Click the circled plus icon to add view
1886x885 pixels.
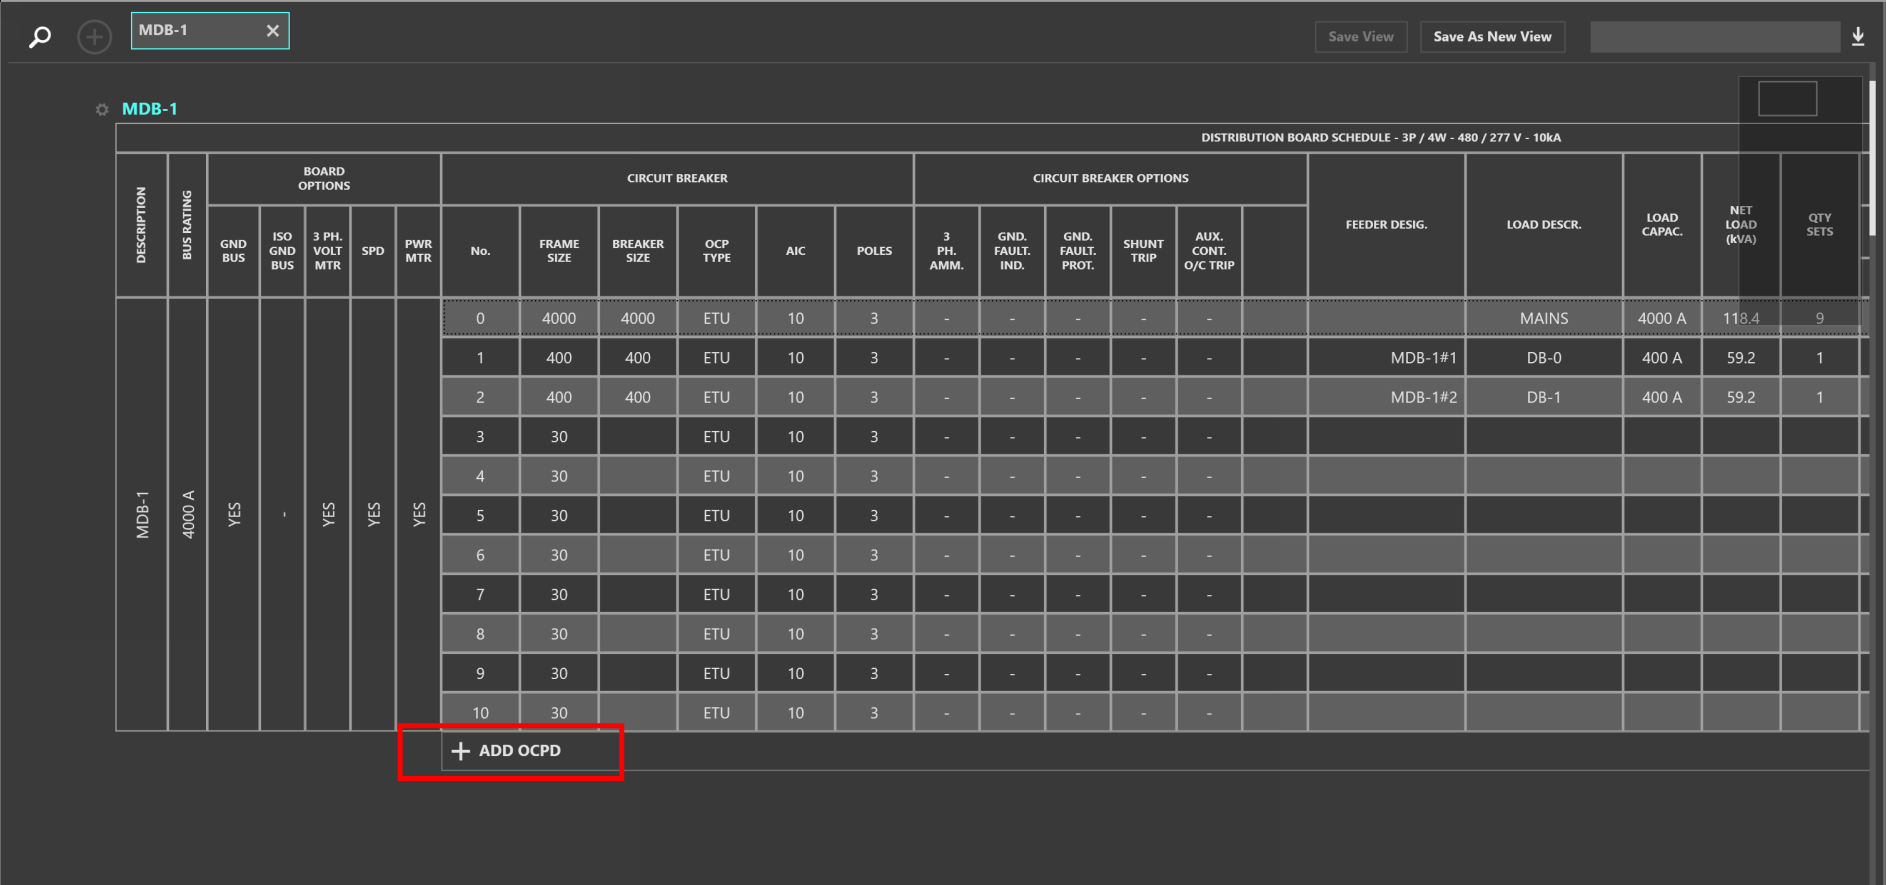coord(95,37)
